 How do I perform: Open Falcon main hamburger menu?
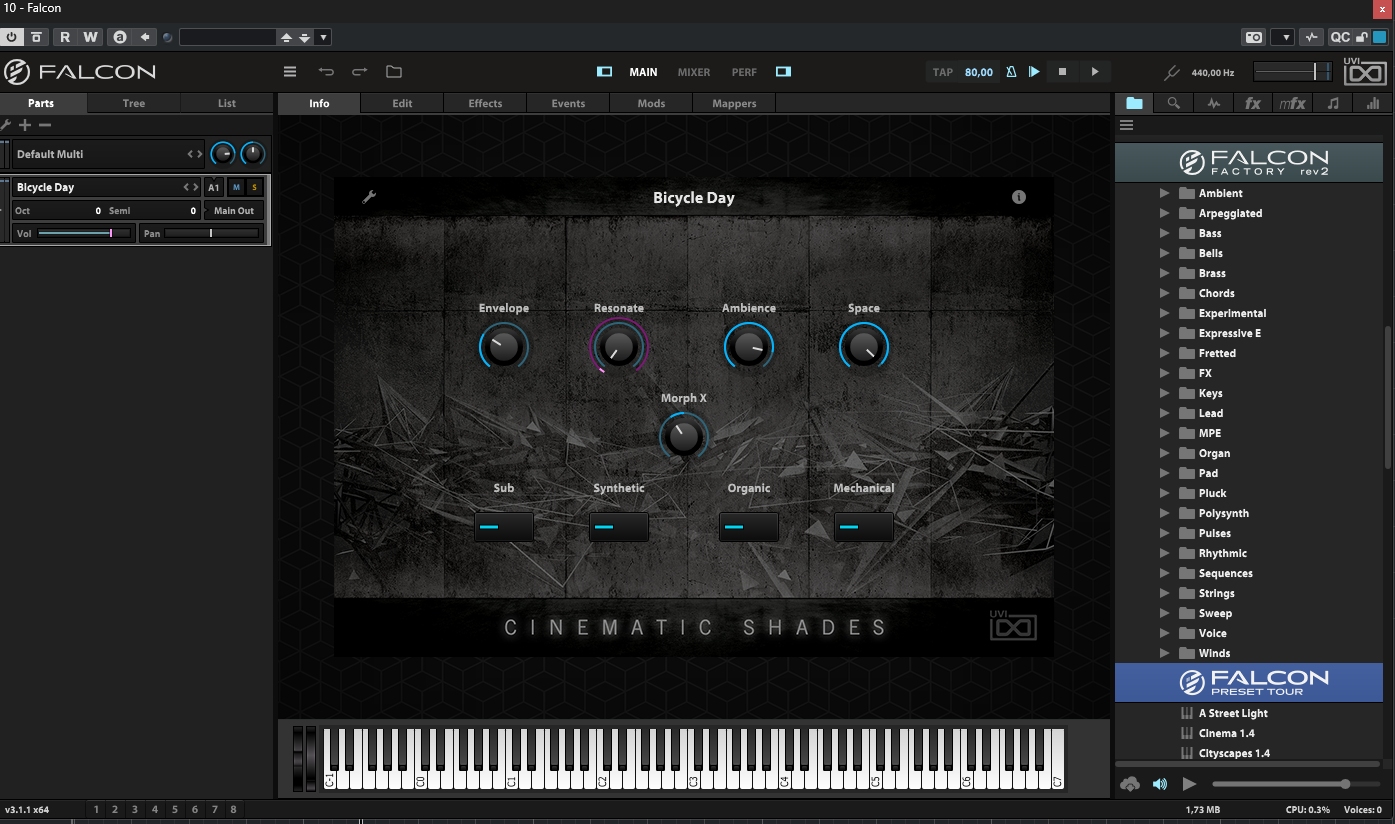pyautogui.click(x=290, y=72)
